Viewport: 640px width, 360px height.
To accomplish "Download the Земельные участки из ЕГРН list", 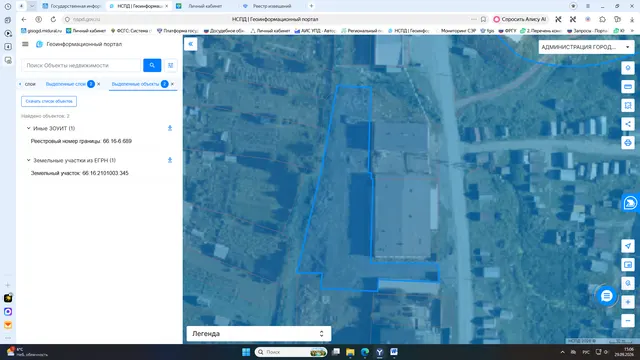I will pyautogui.click(x=170, y=160).
